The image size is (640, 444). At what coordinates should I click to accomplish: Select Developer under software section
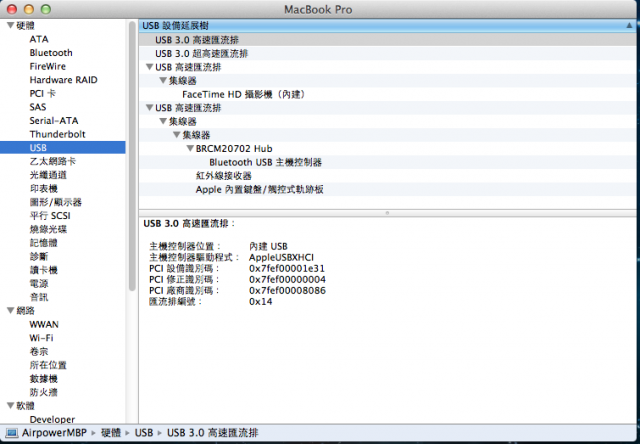point(52,419)
